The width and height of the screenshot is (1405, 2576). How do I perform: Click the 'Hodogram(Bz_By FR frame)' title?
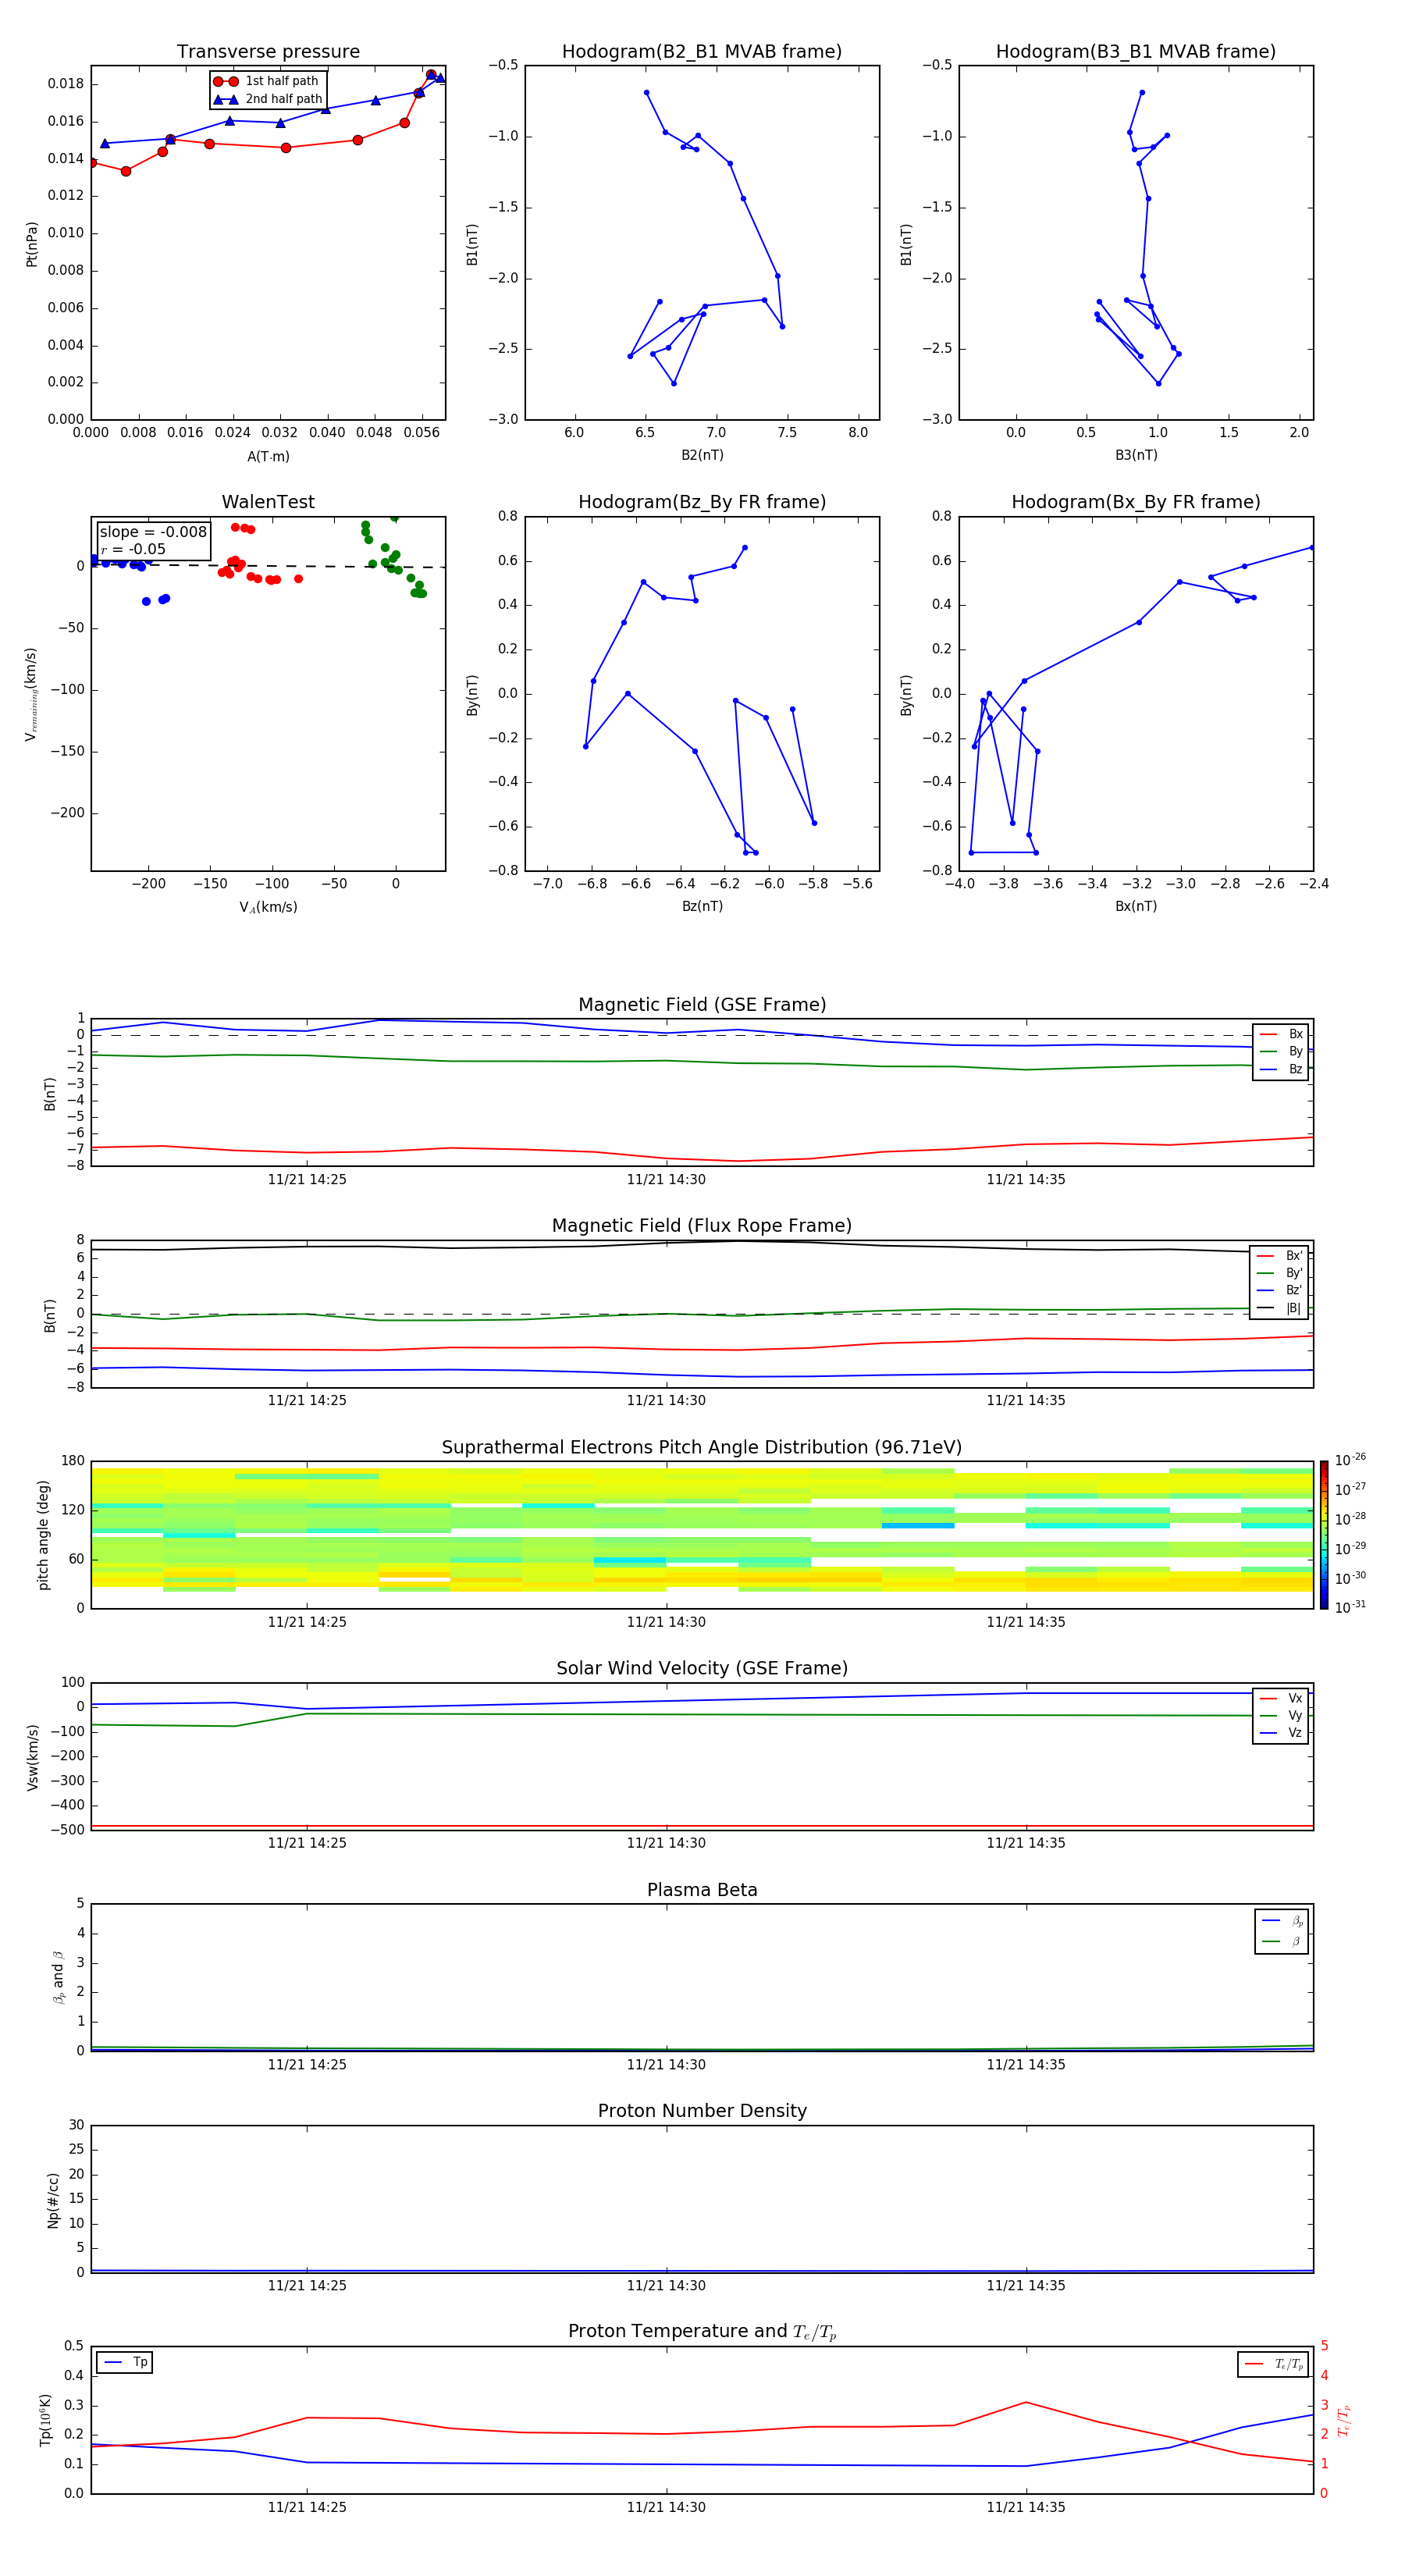pos(702,502)
